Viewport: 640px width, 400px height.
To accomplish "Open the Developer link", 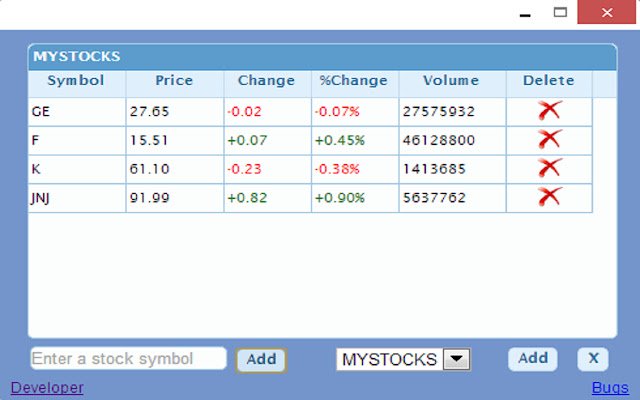I will point(47,387).
